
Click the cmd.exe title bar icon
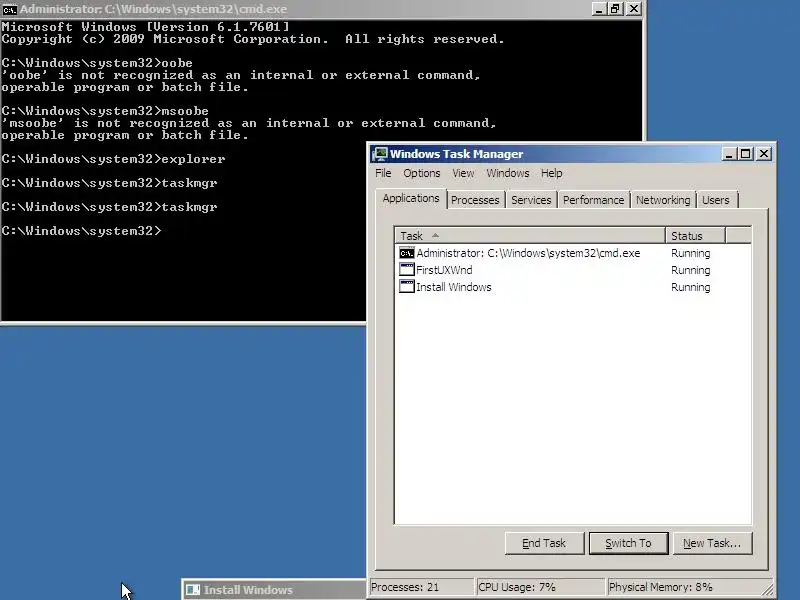(10, 9)
